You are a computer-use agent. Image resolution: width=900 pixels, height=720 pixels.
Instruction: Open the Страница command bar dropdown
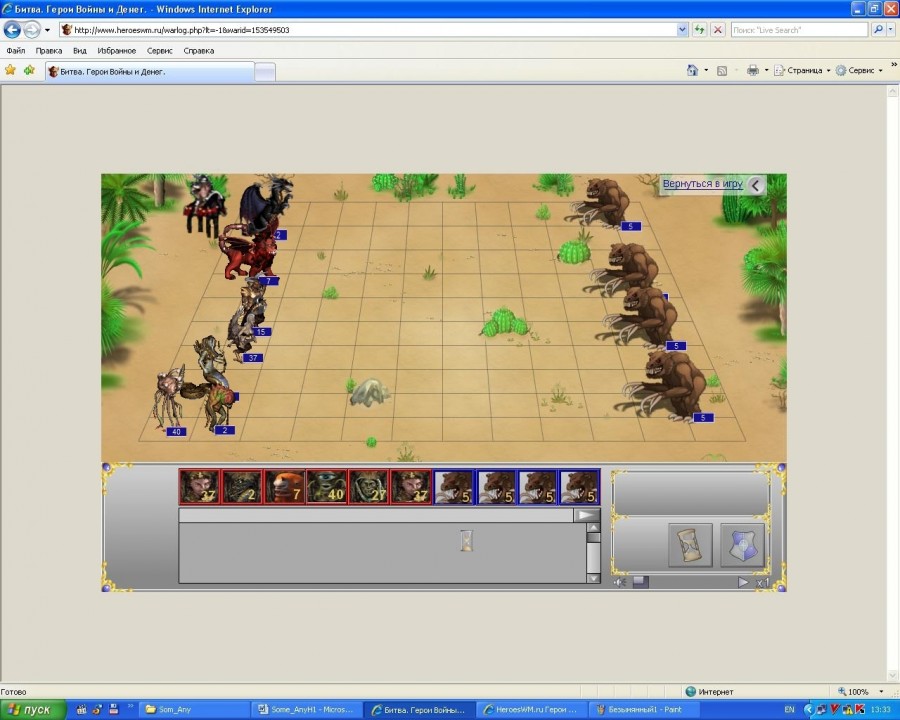(x=802, y=70)
